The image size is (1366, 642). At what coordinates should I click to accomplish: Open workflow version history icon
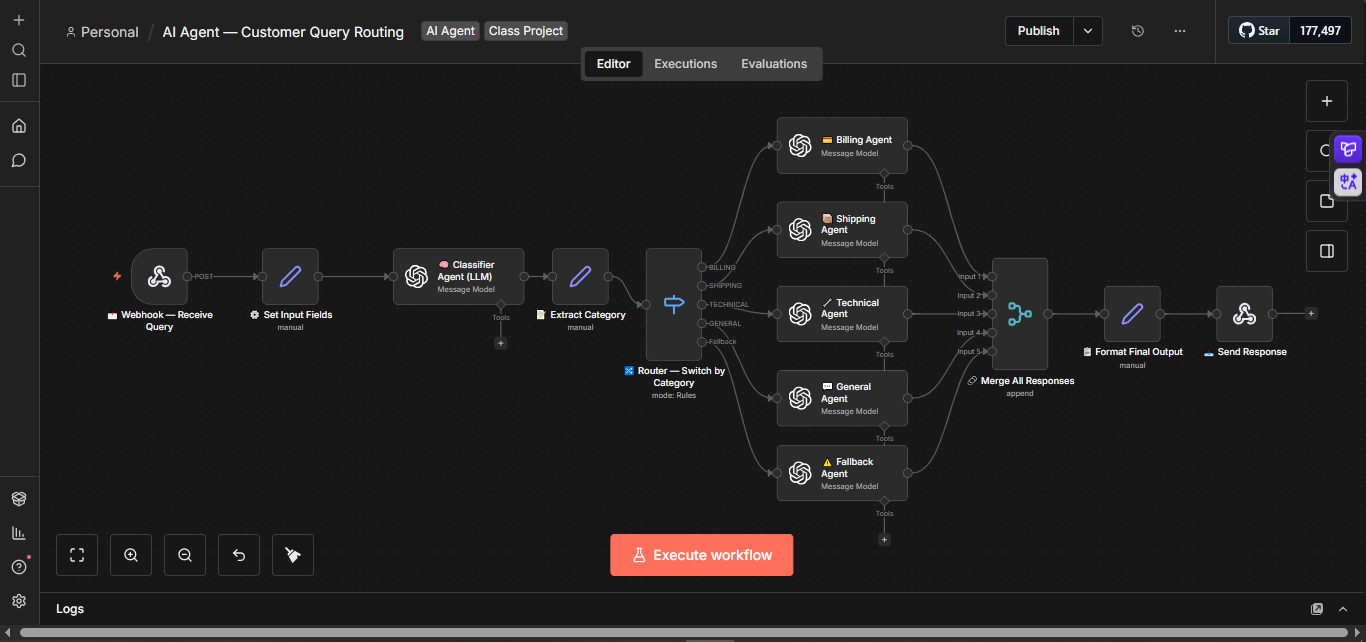[x=1138, y=31]
